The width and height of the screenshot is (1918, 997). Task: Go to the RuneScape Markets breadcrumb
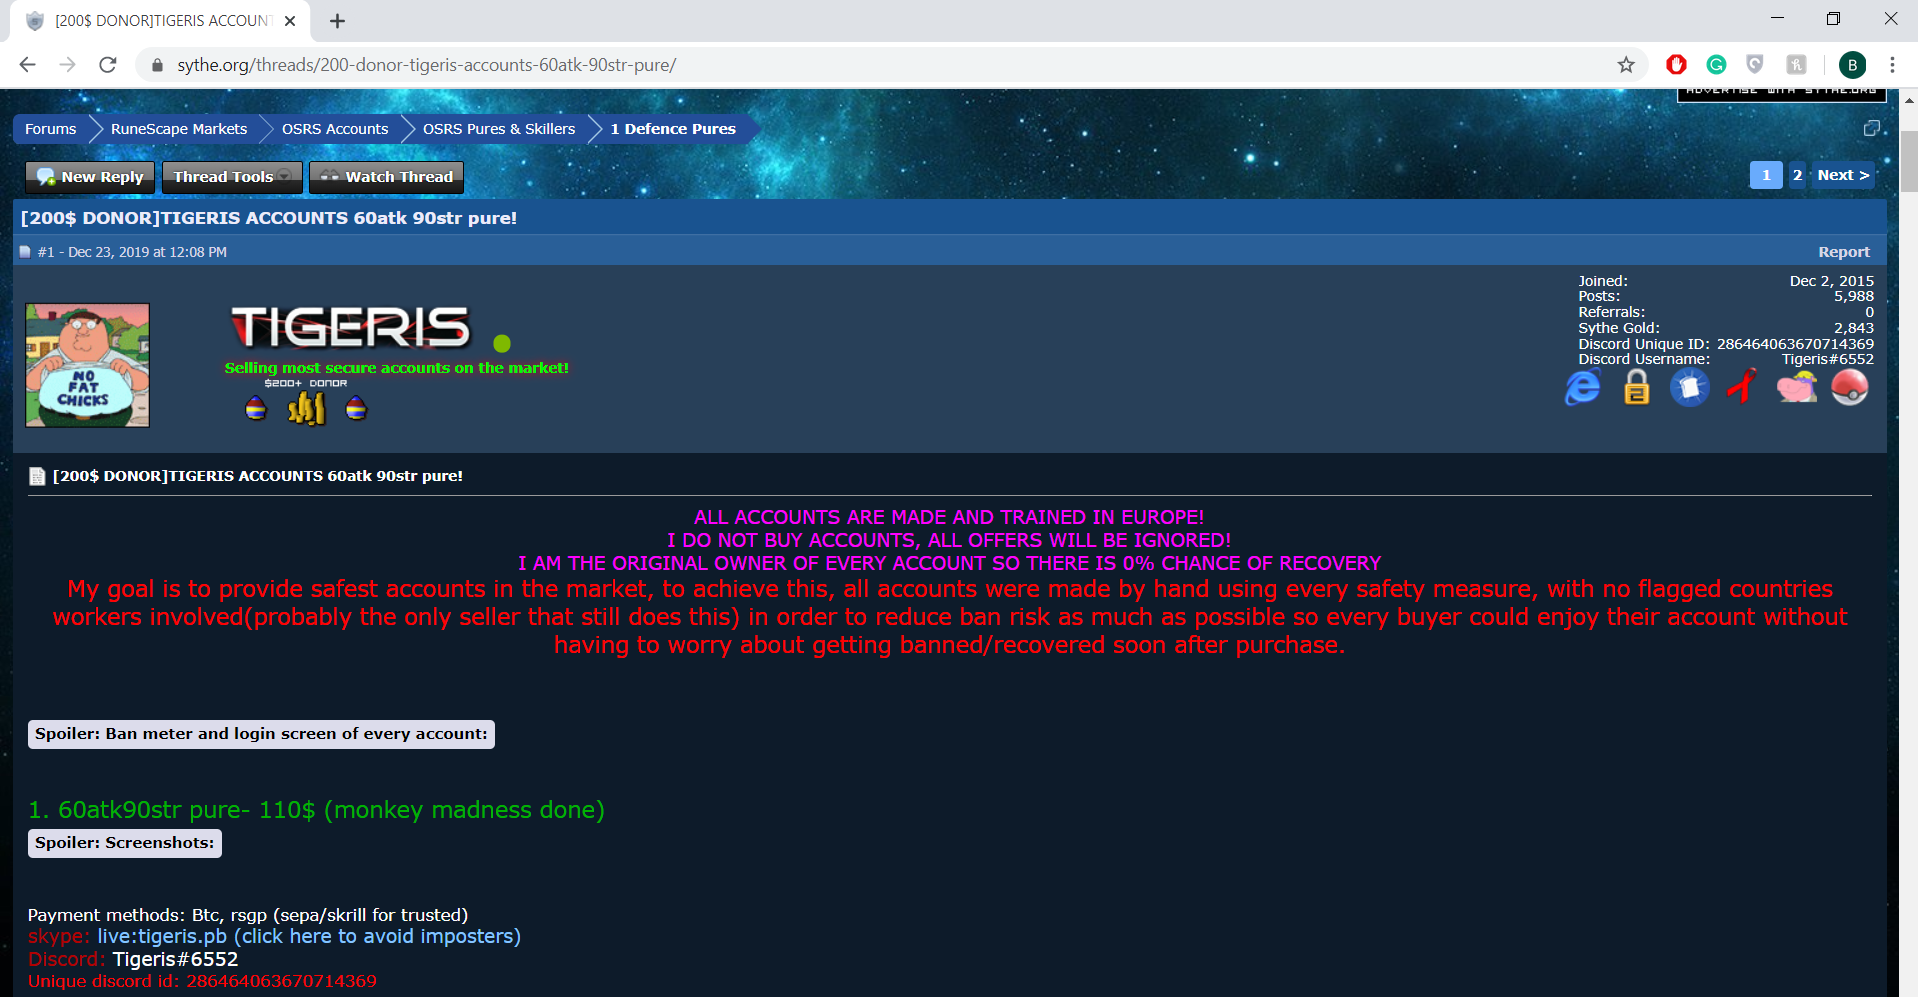[179, 129]
